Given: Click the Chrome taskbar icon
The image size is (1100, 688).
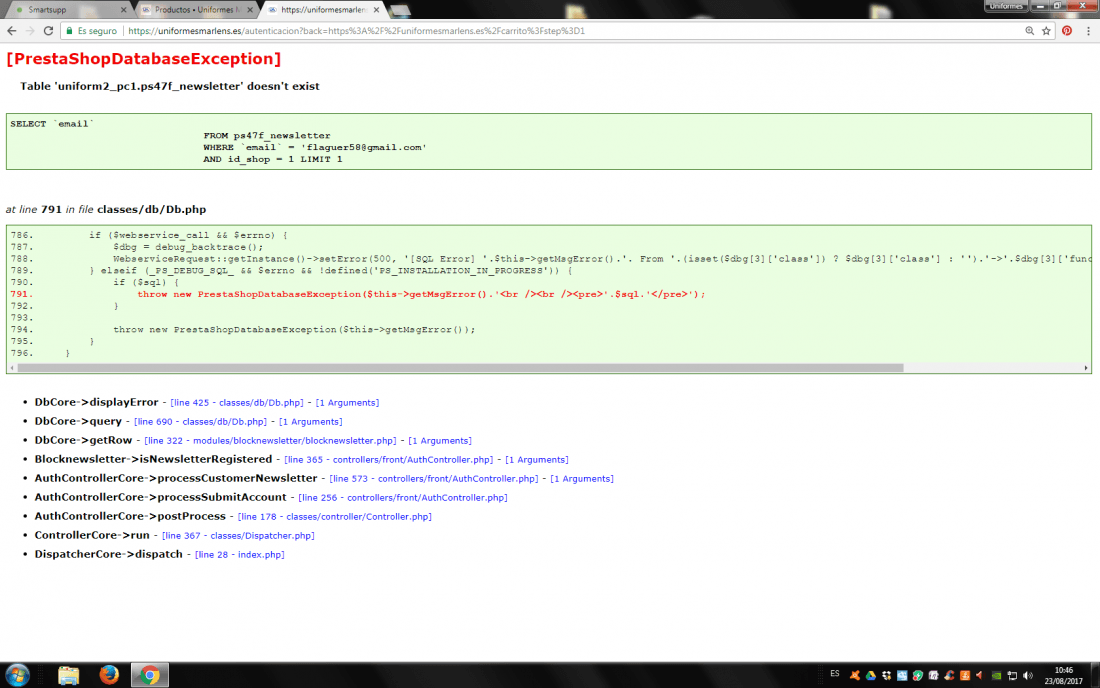Looking at the screenshot, I should [149, 675].
